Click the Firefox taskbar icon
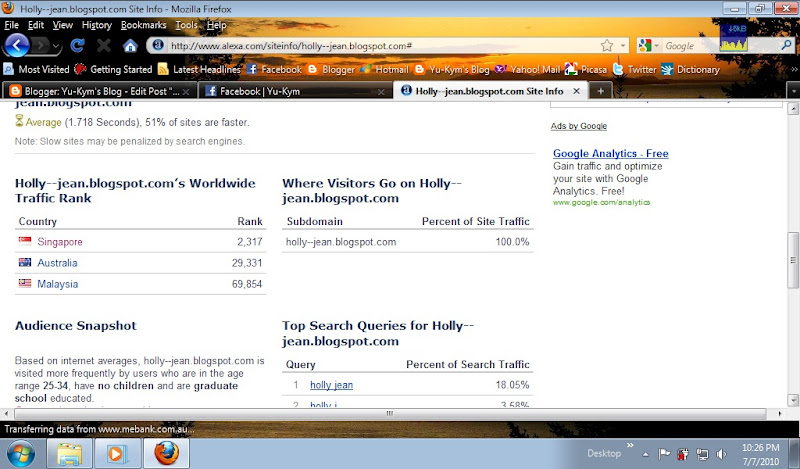The width and height of the screenshot is (800, 469). pos(166,454)
